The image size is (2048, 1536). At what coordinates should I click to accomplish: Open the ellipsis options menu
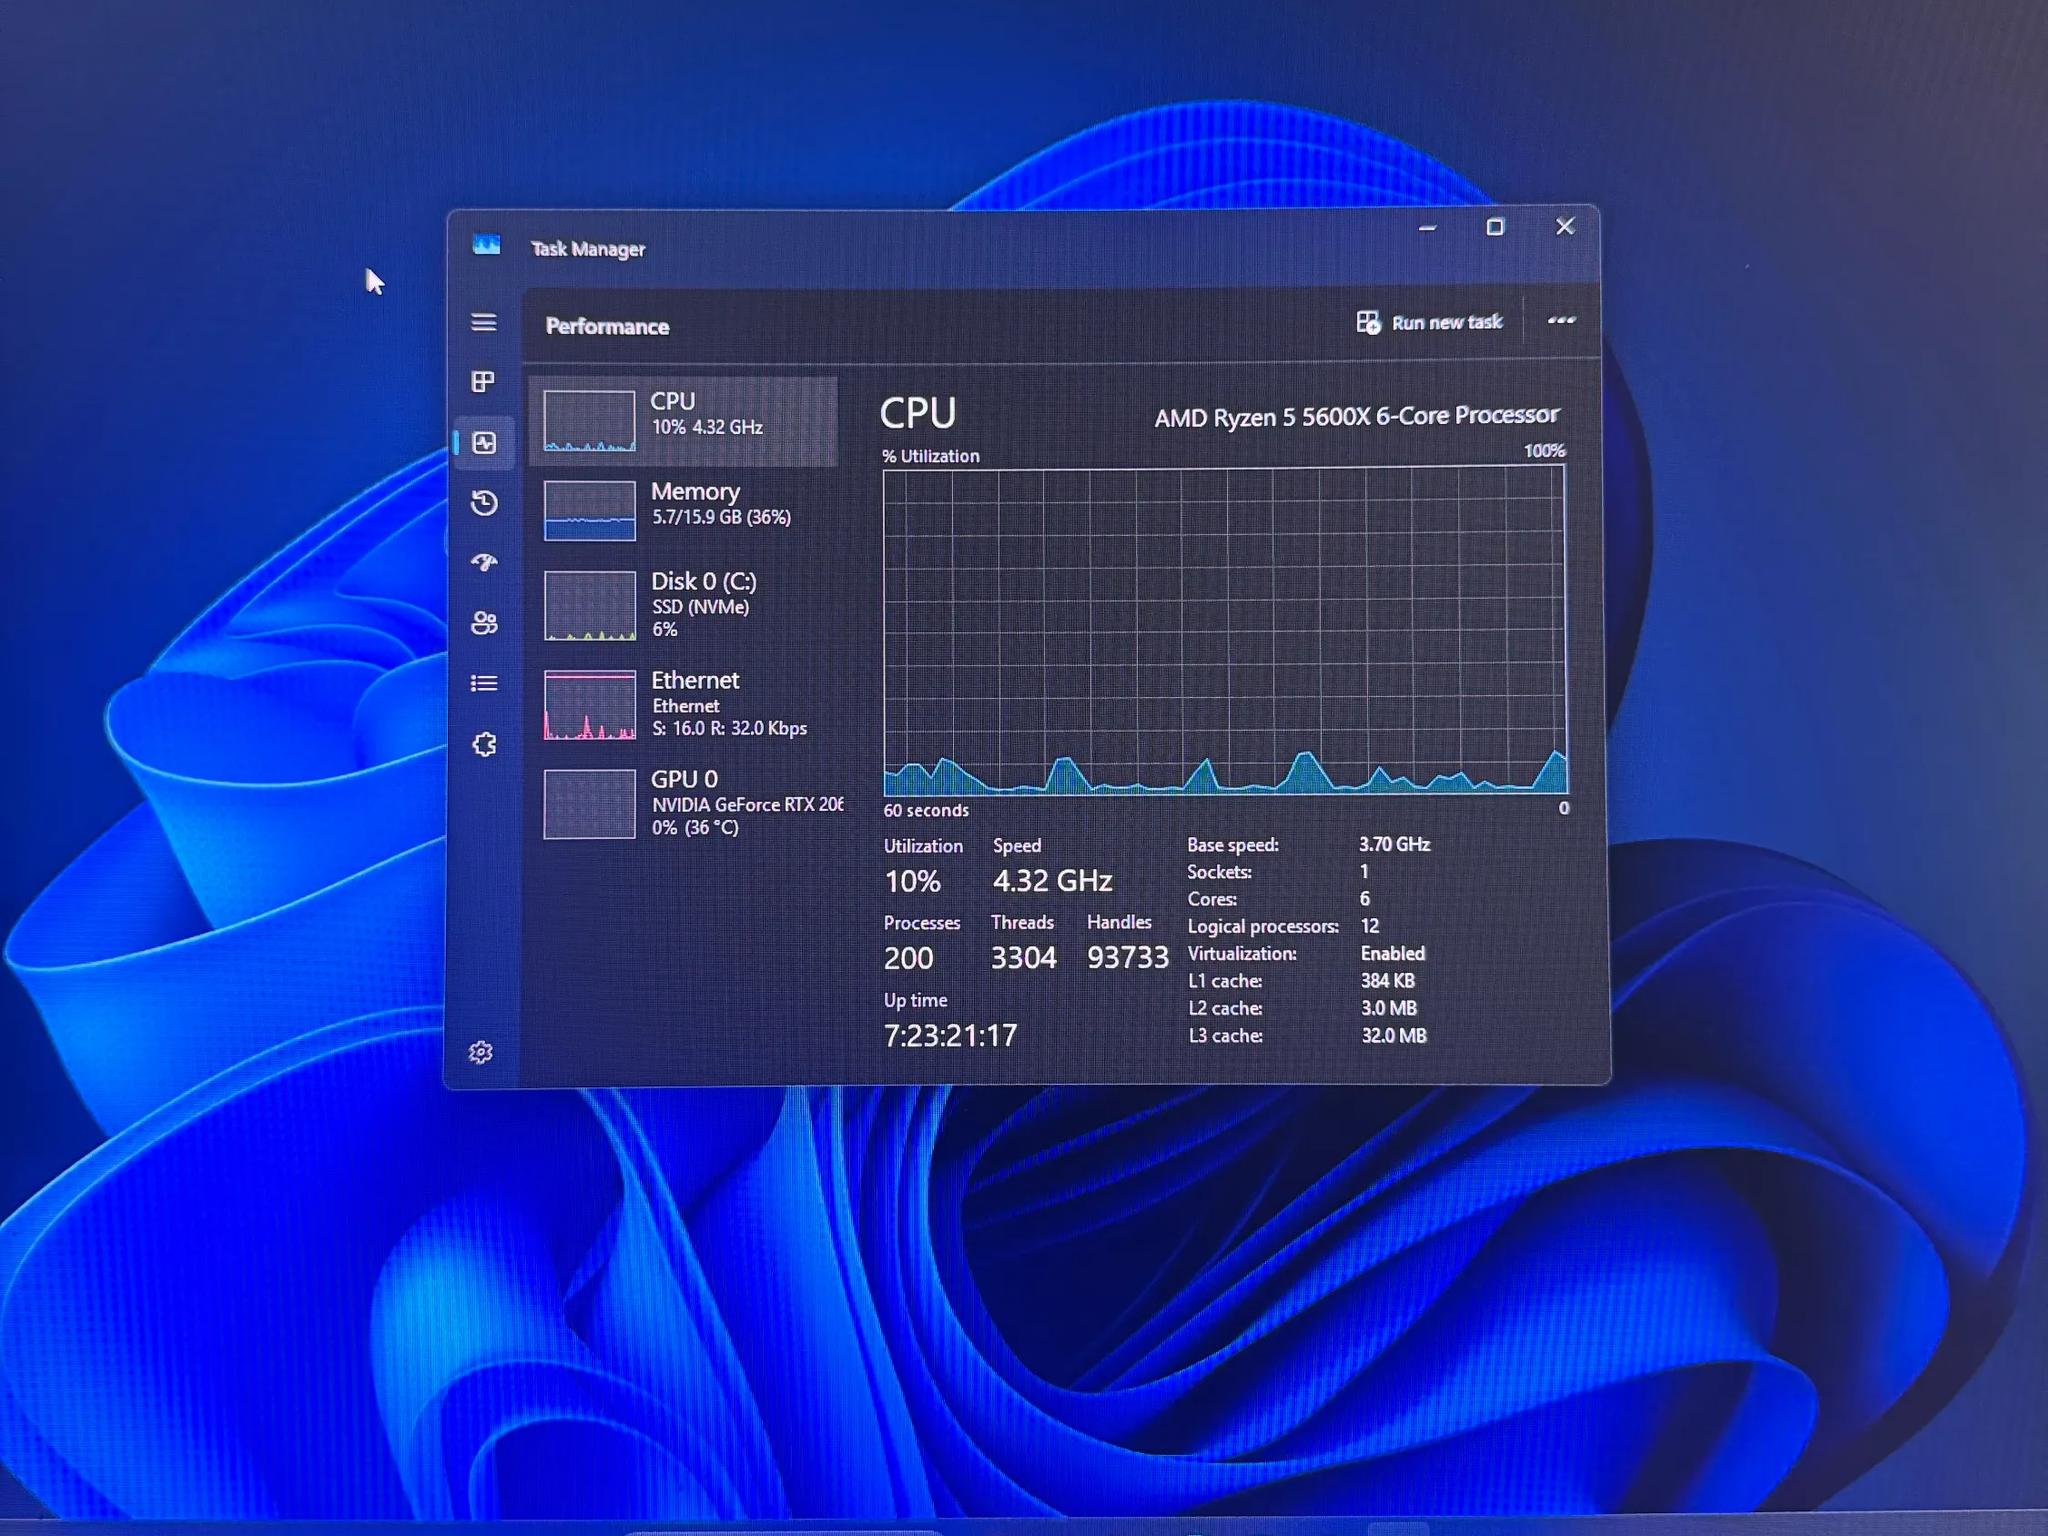pyautogui.click(x=1562, y=322)
